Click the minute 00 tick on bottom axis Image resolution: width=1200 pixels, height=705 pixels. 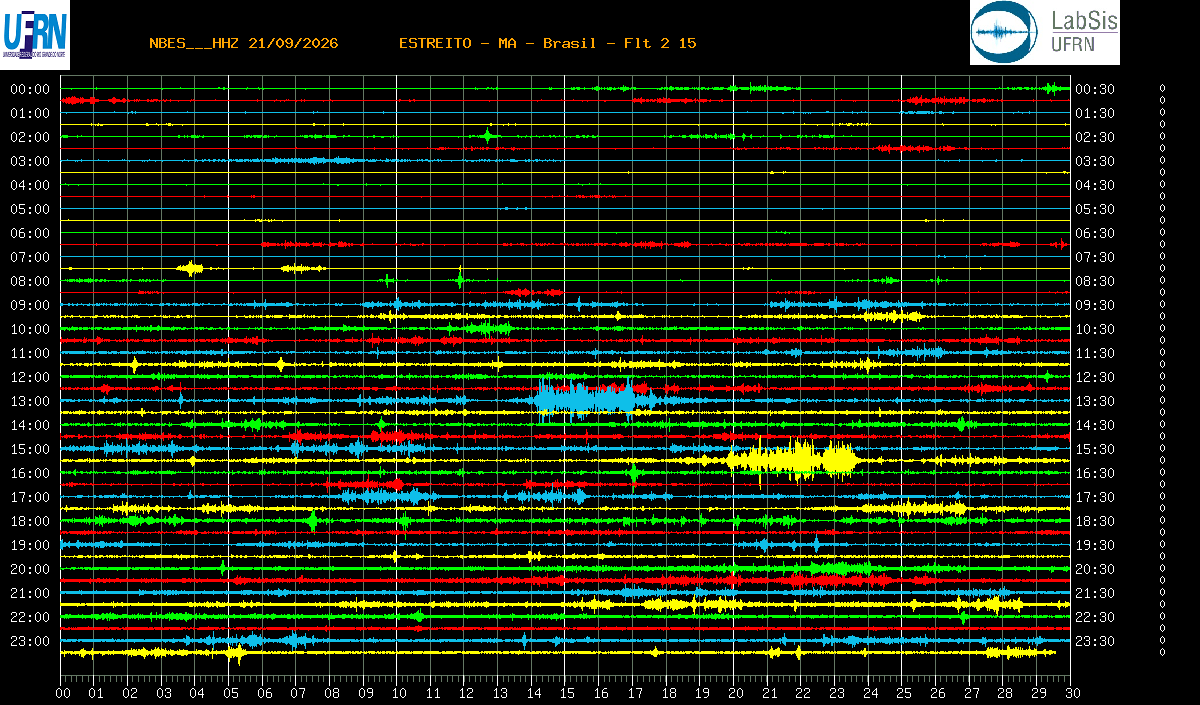pos(63,693)
